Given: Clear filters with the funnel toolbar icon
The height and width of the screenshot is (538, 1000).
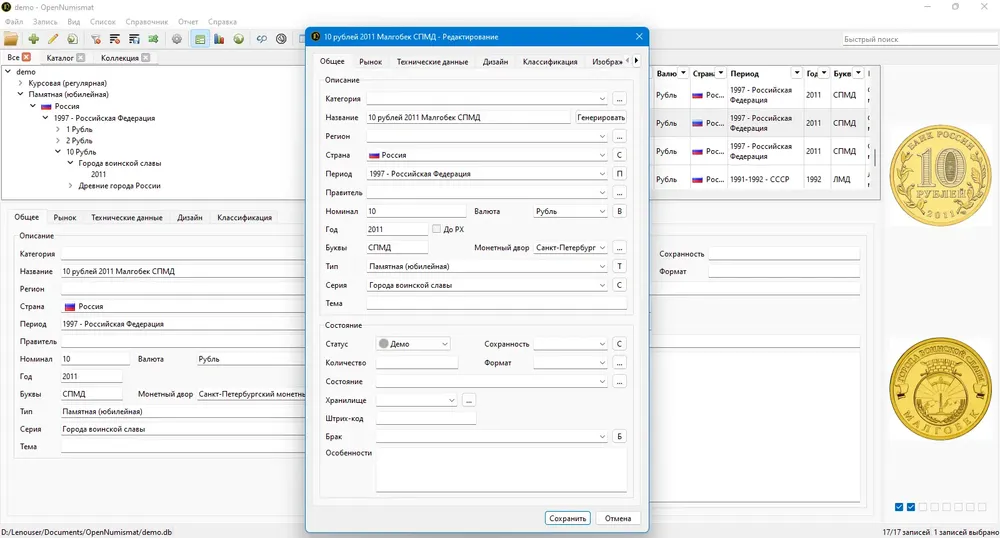Looking at the screenshot, I should tap(96, 39).
